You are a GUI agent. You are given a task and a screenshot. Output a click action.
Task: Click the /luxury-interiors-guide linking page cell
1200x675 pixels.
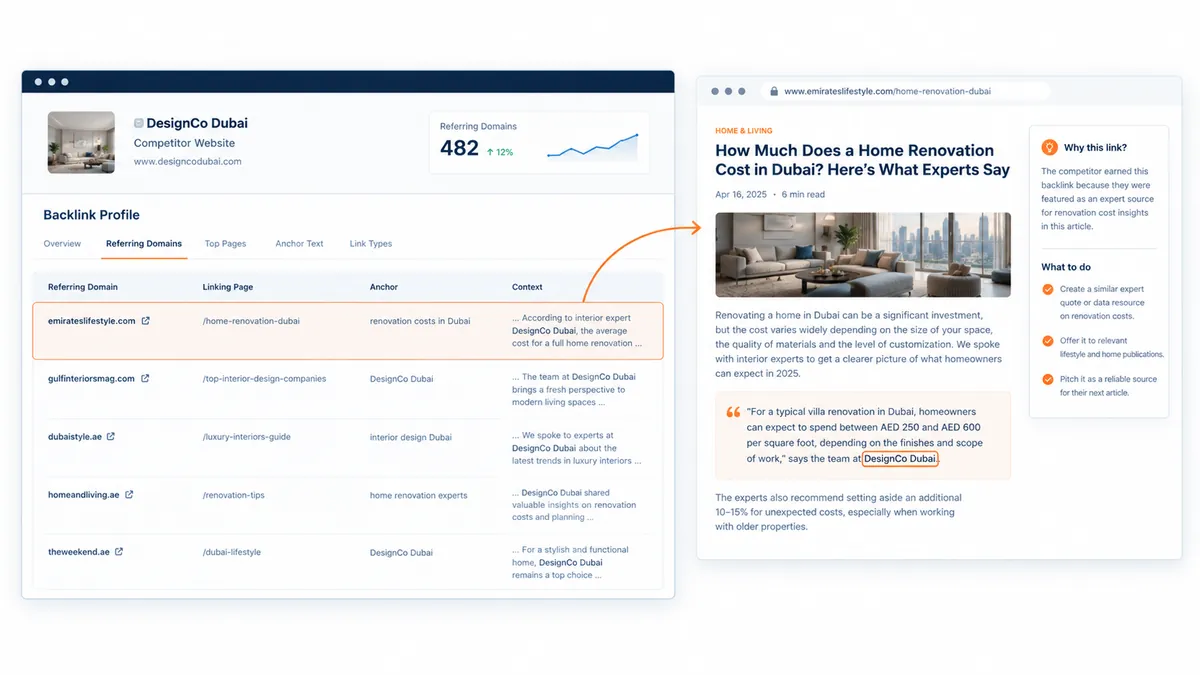[x=247, y=437]
